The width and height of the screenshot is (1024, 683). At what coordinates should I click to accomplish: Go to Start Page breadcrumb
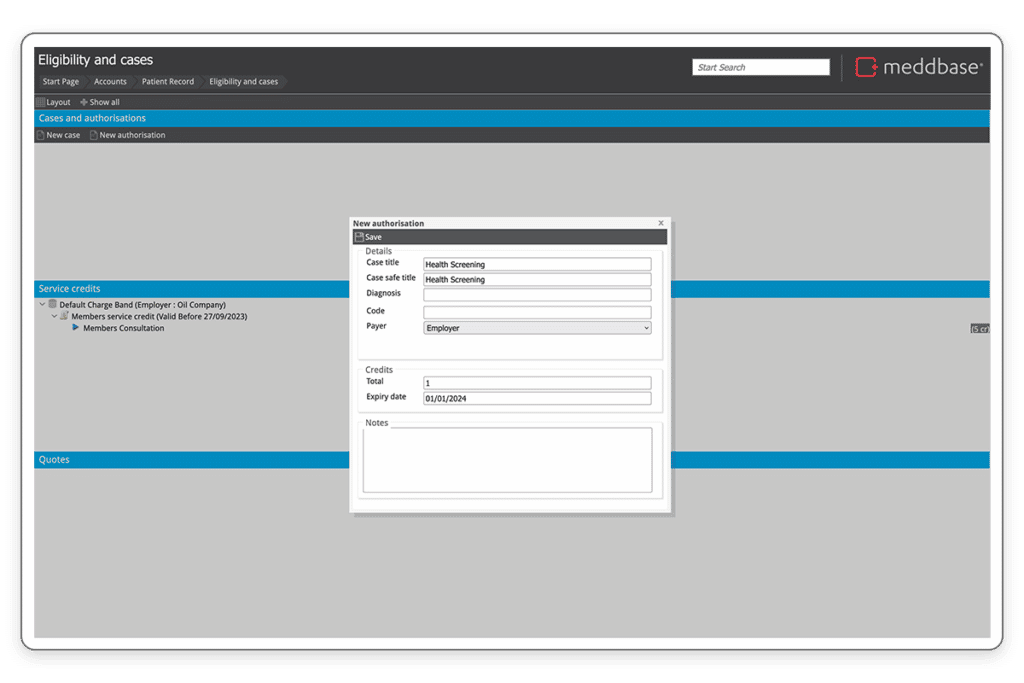coord(60,81)
